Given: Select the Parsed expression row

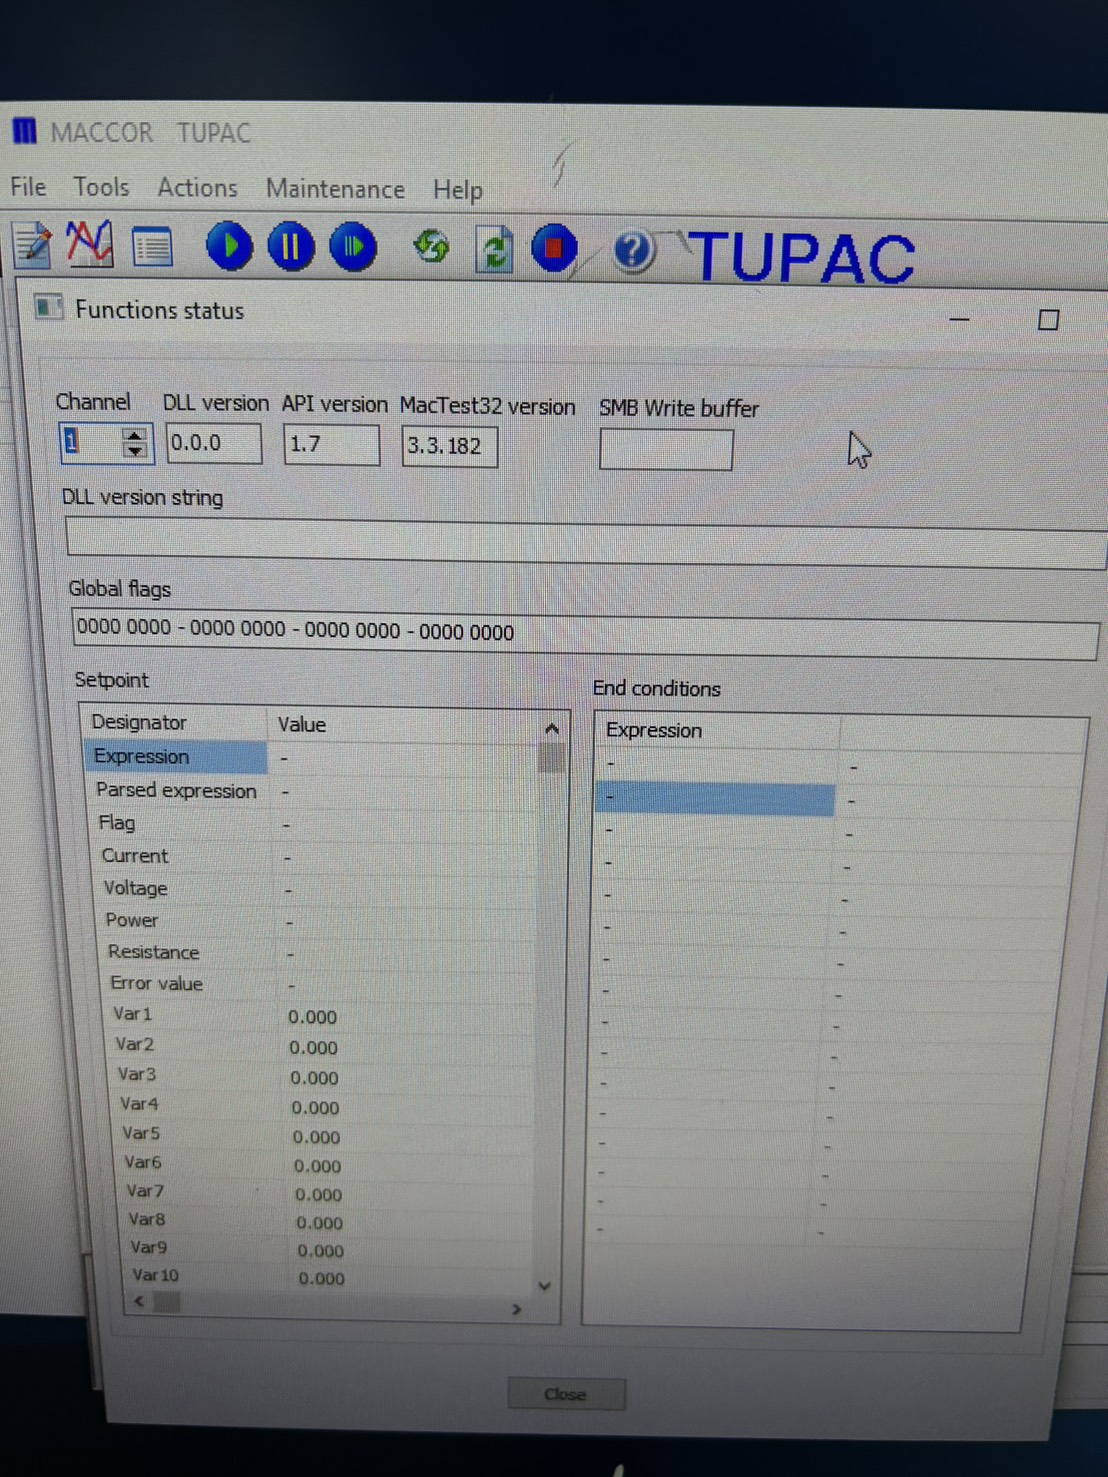Looking at the screenshot, I should (x=315, y=790).
